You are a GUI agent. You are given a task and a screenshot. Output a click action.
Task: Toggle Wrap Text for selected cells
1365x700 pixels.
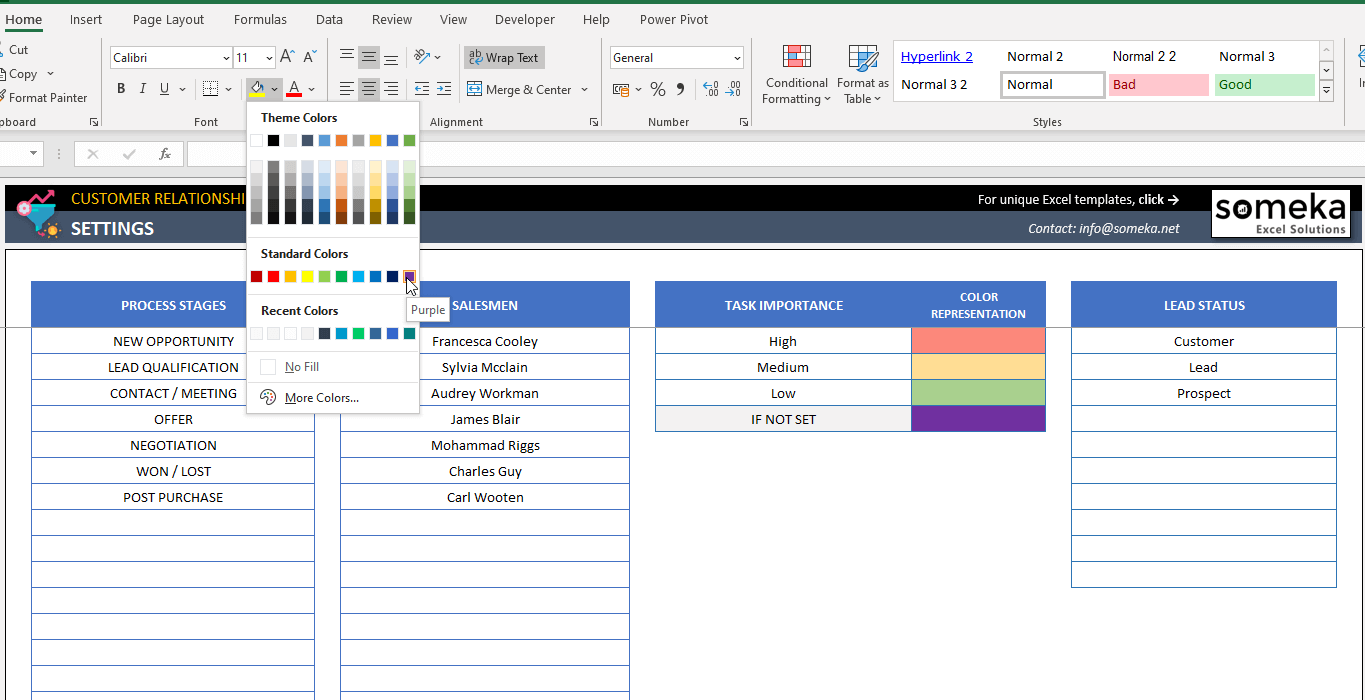point(504,57)
